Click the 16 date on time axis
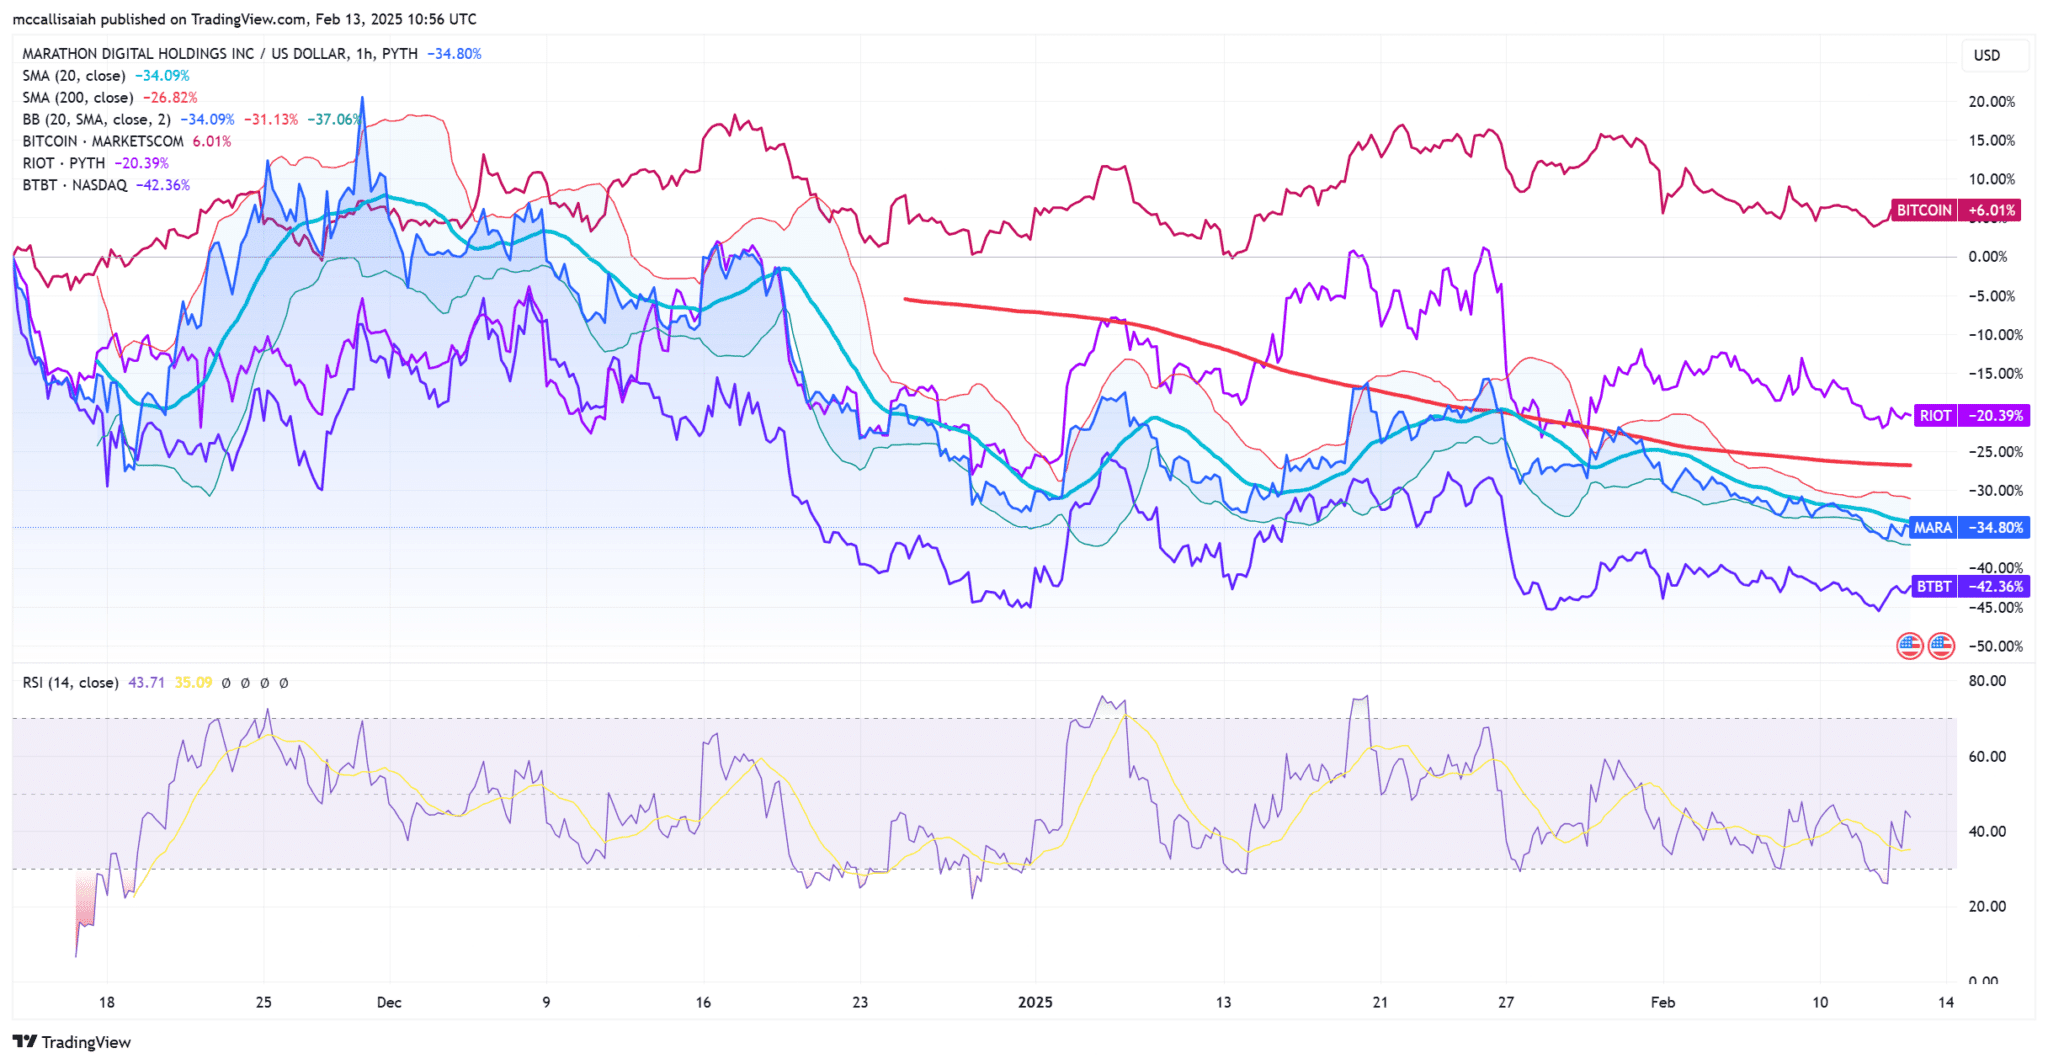 (703, 1002)
